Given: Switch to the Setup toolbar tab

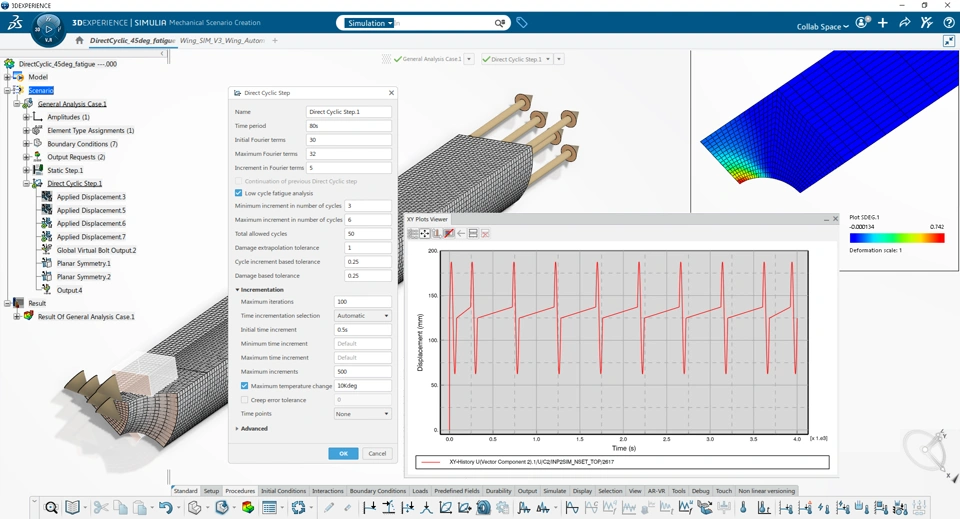Looking at the screenshot, I should [211, 491].
